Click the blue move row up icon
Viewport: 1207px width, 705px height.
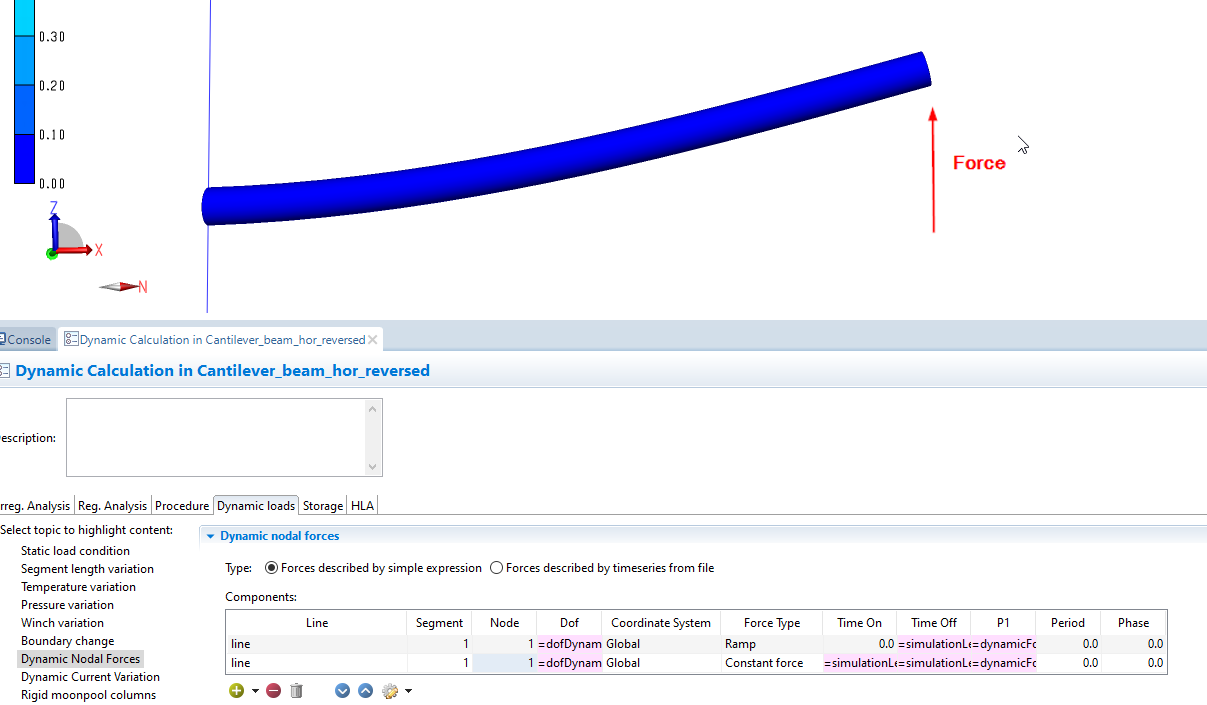(365, 691)
